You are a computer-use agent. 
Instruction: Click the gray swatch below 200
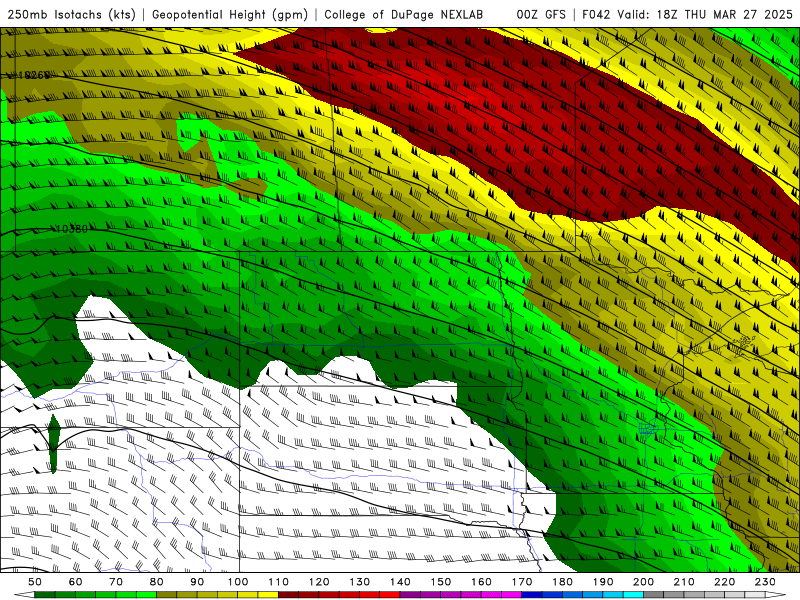(x=654, y=595)
